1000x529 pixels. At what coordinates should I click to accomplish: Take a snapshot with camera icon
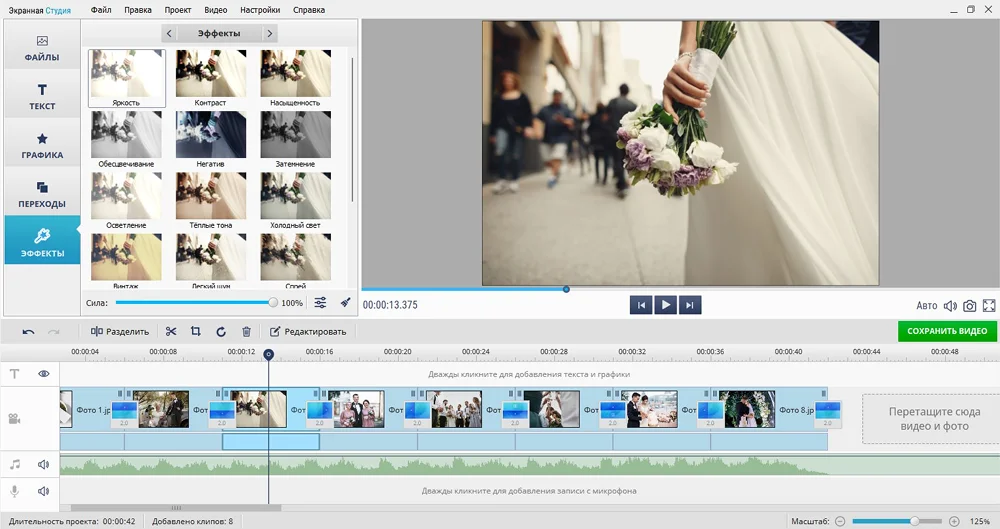969,305
